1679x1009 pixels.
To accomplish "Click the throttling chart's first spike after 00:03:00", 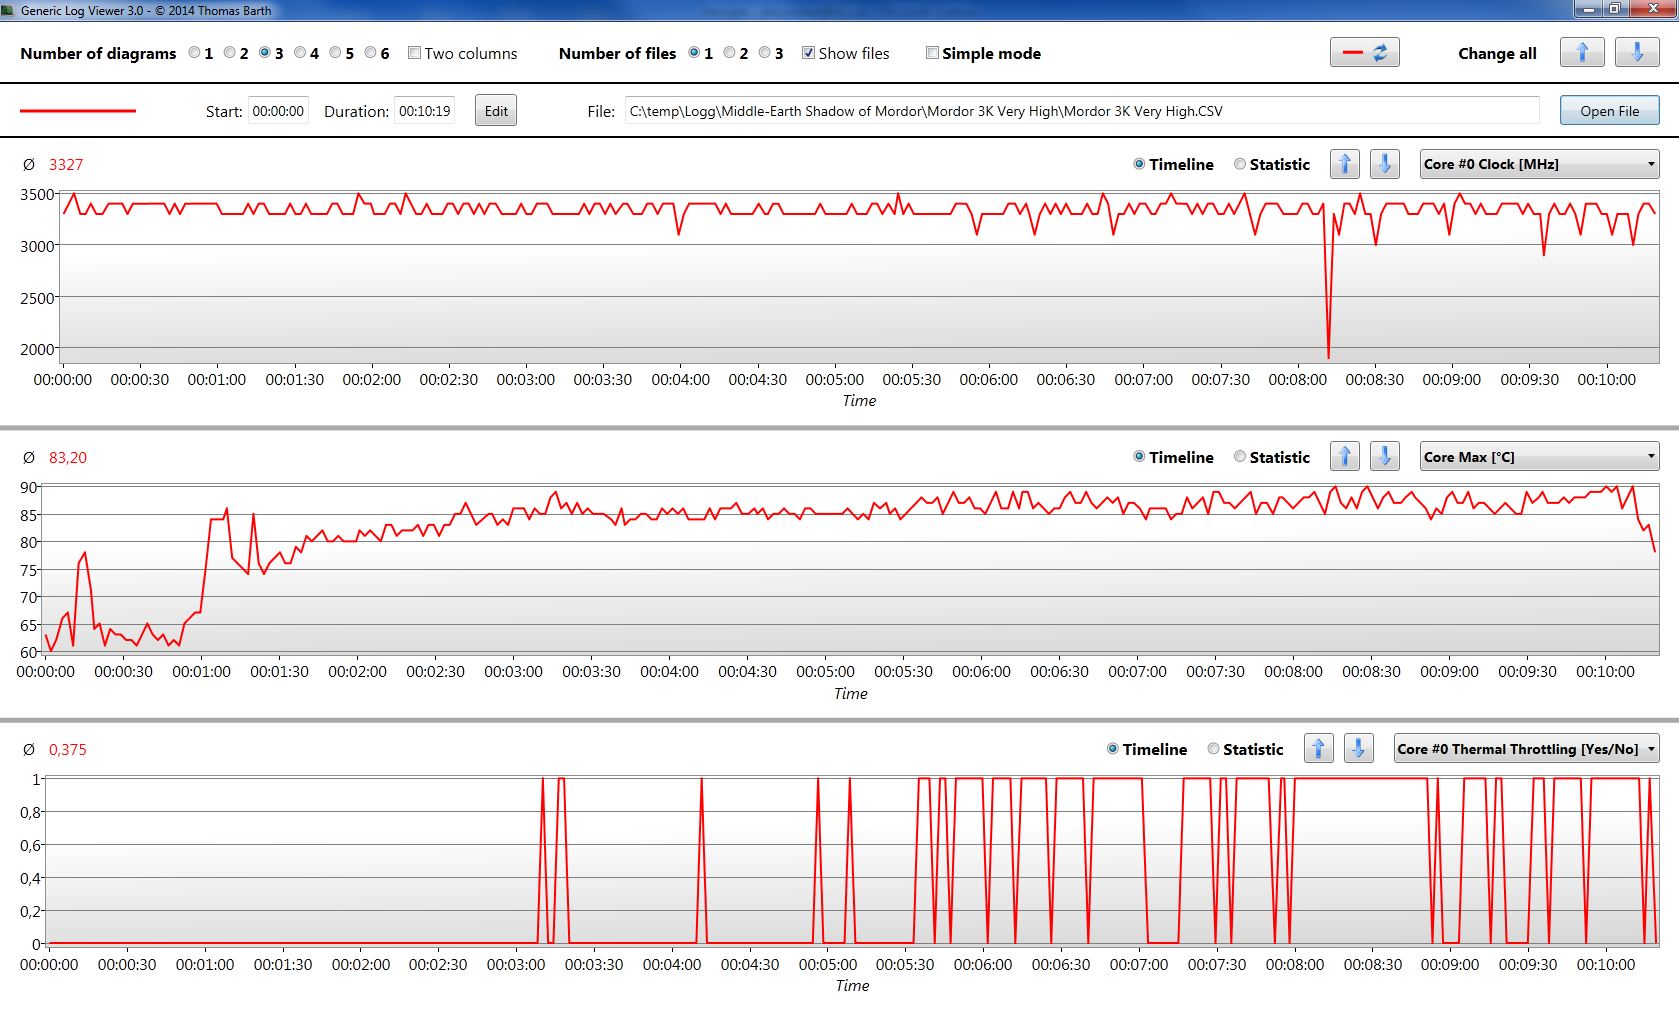I will coord(543,860).
